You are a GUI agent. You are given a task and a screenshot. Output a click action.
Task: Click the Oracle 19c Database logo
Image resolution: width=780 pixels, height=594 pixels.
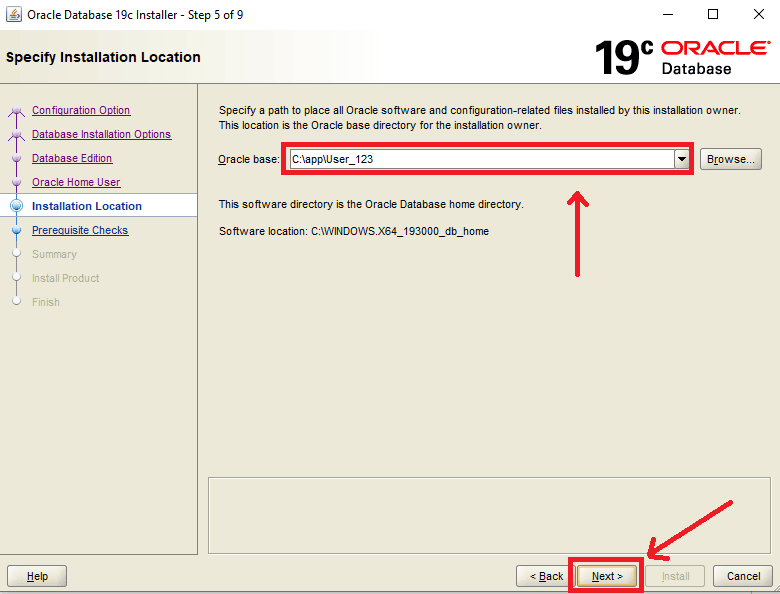[x=683, y=58]
